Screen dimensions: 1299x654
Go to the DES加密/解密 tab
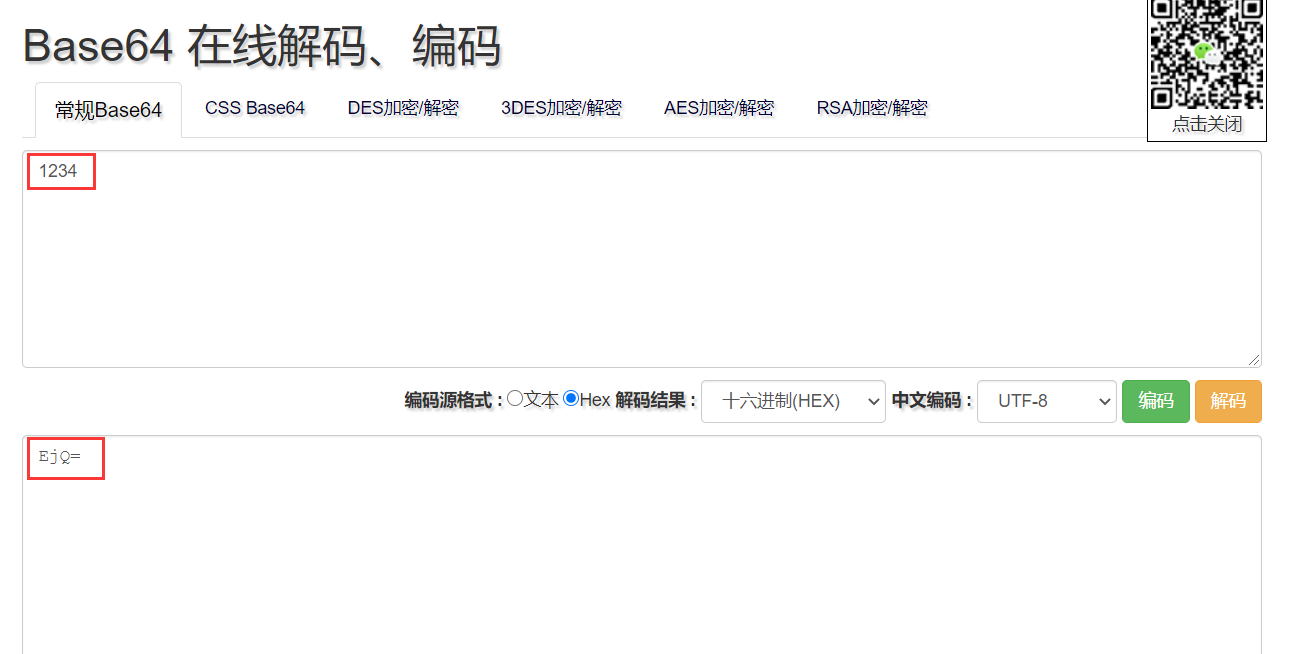403,108
